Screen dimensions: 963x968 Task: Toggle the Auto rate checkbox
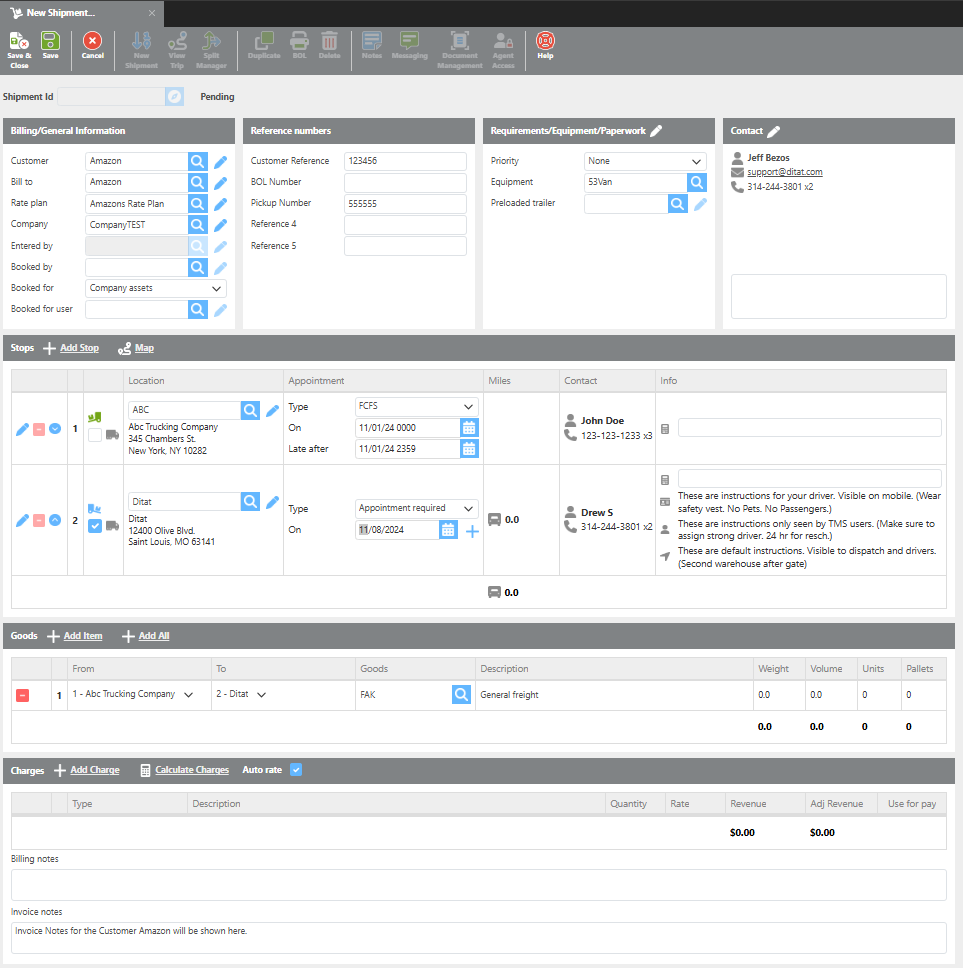point(295,770)
